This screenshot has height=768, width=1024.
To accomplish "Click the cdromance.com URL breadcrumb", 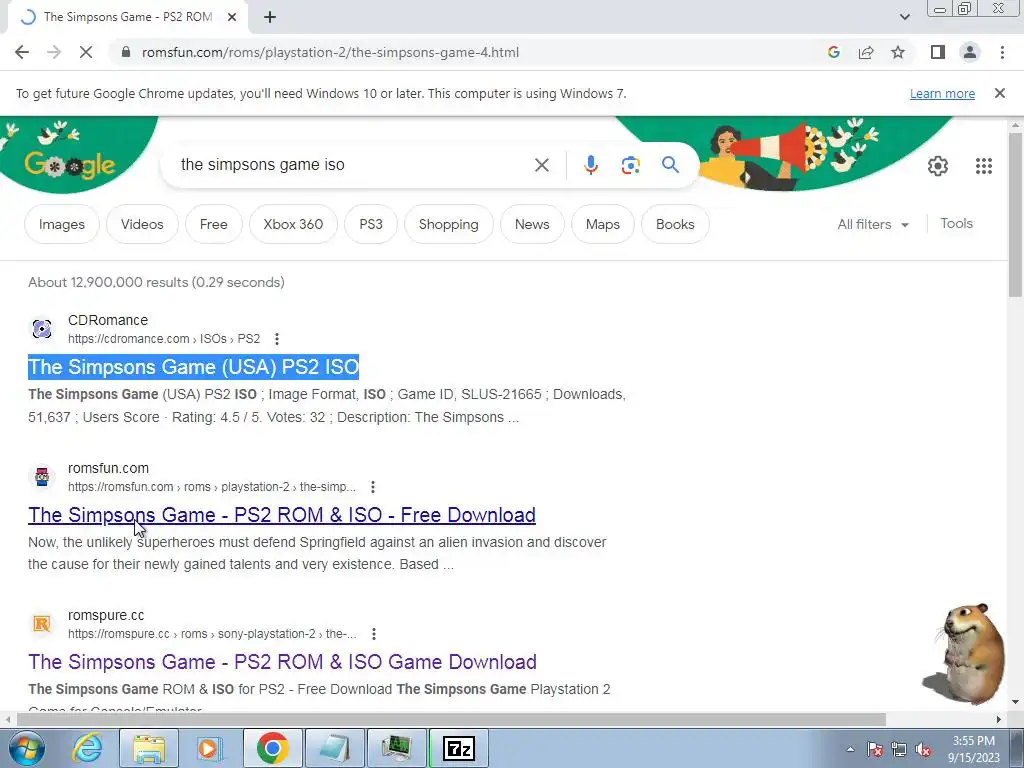I will click(x=164, y=339).
